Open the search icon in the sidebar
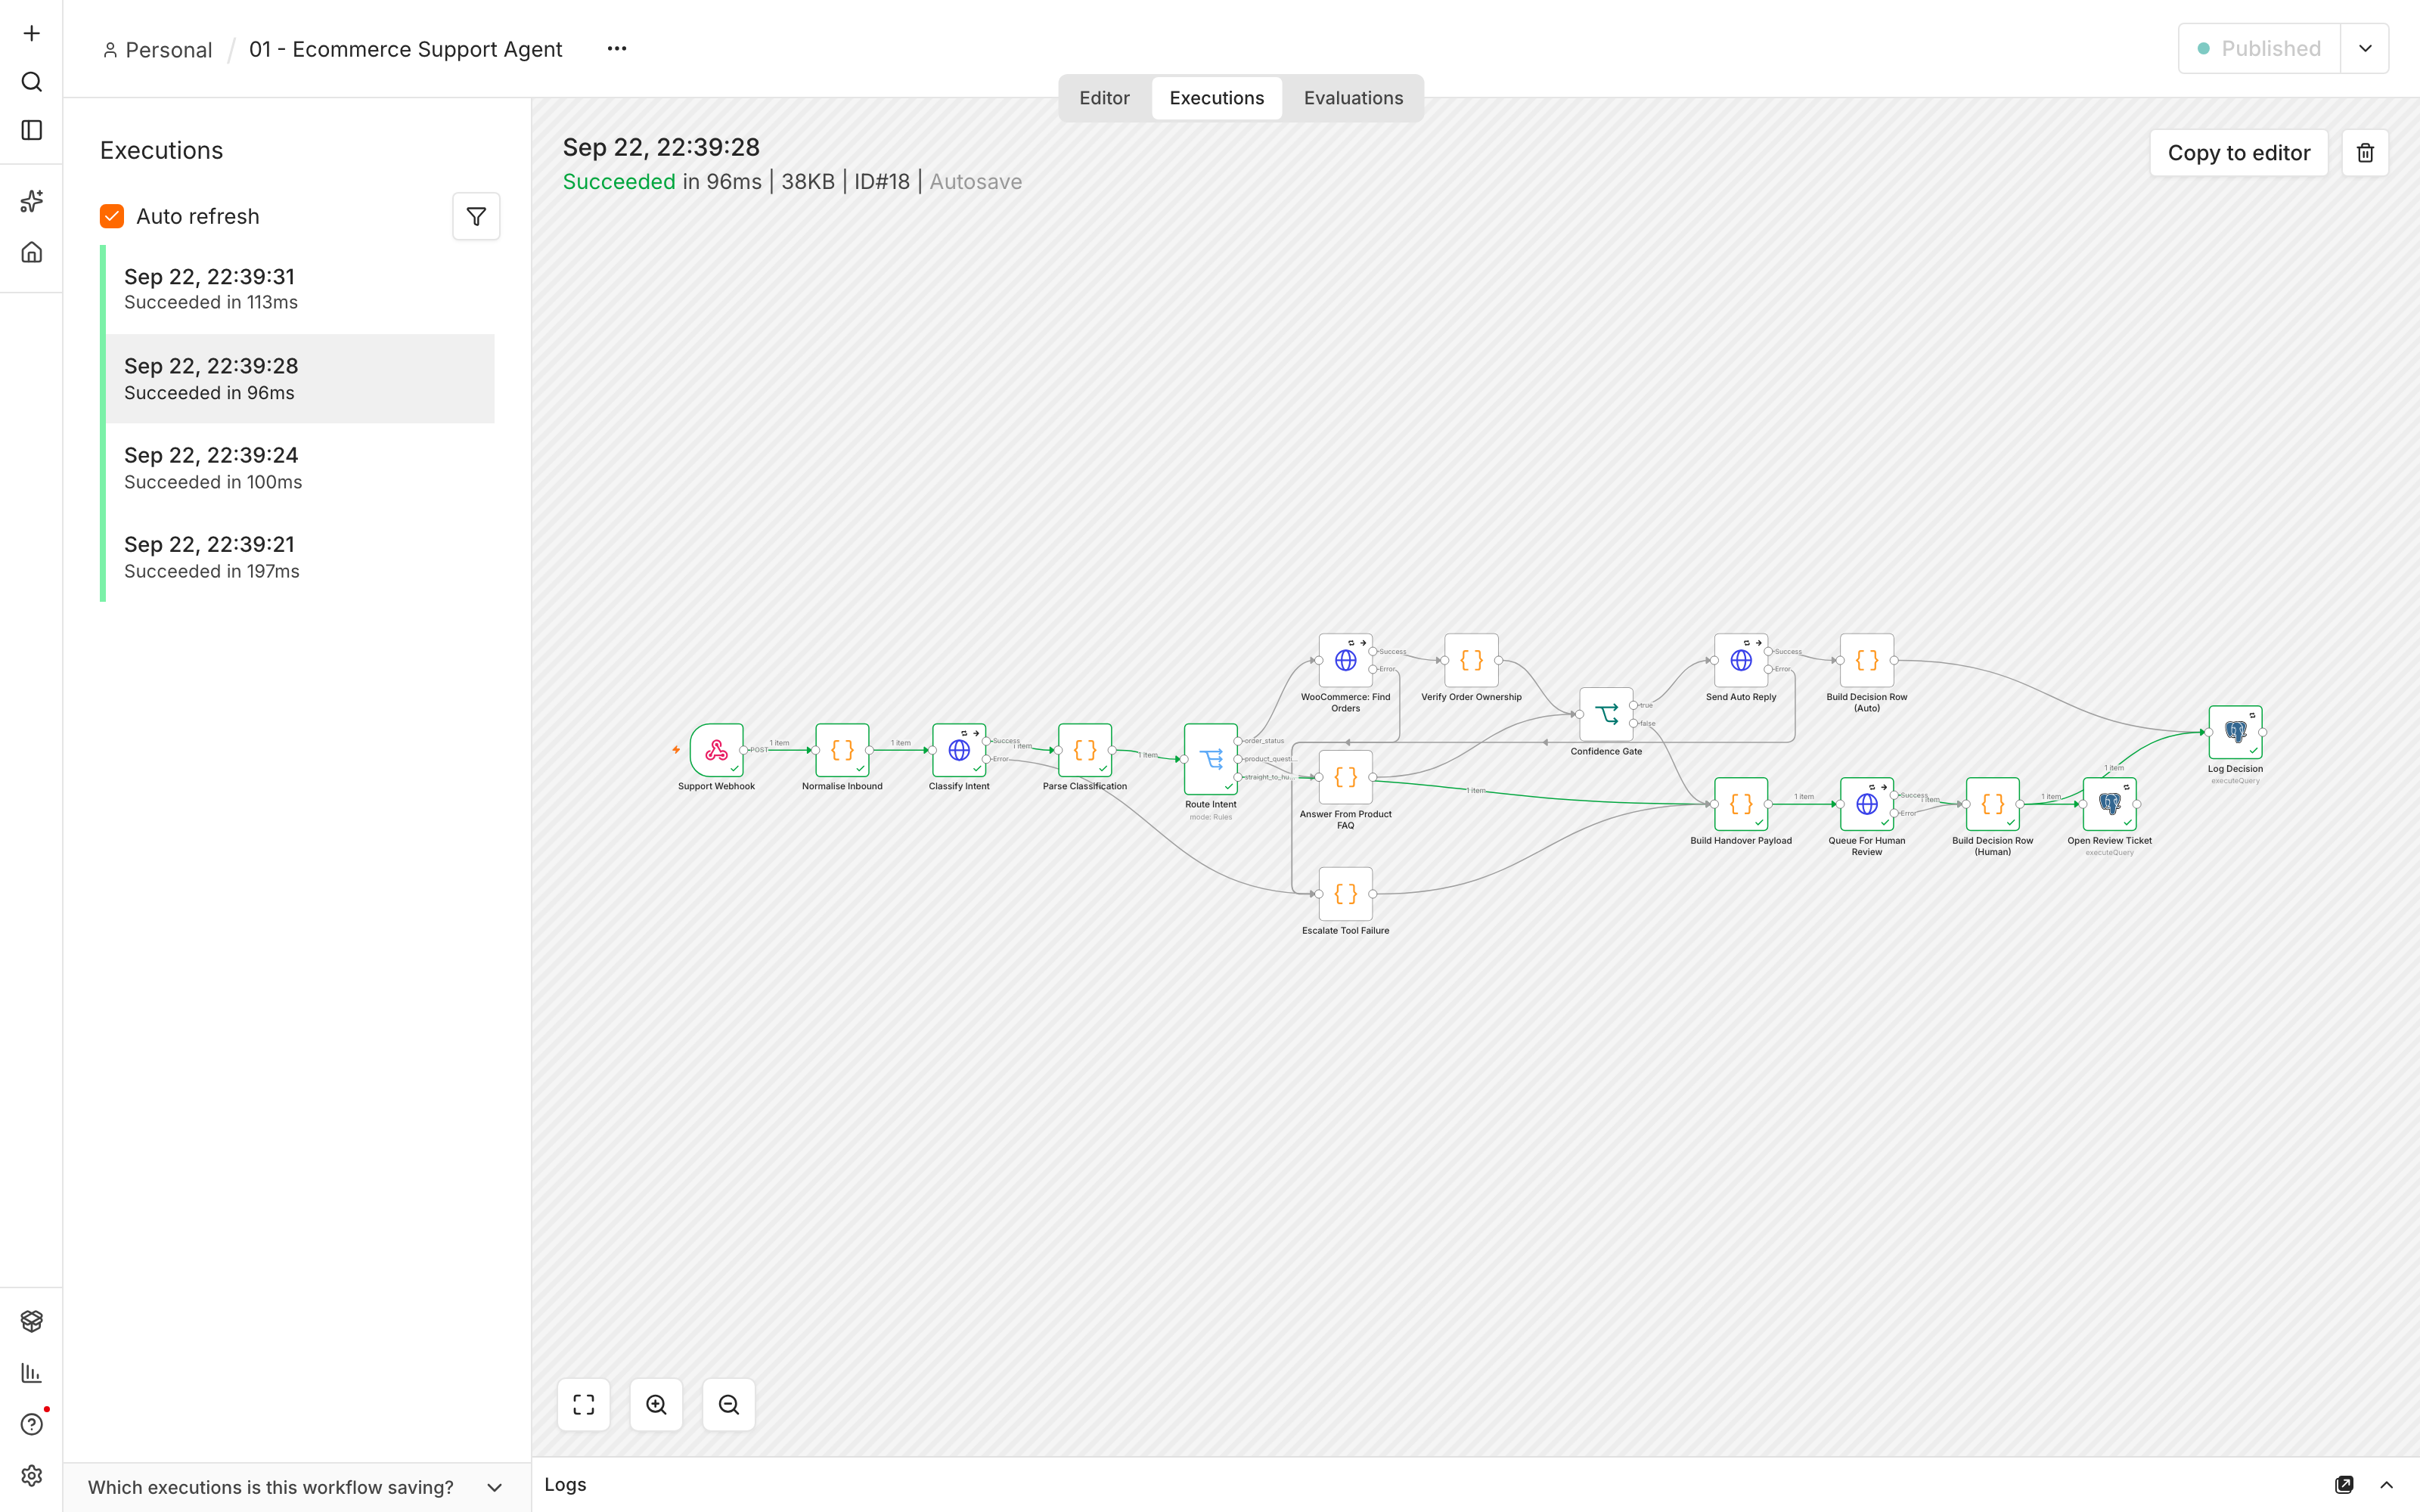The image size is (2420, 1512). click(x=31, y=82)
